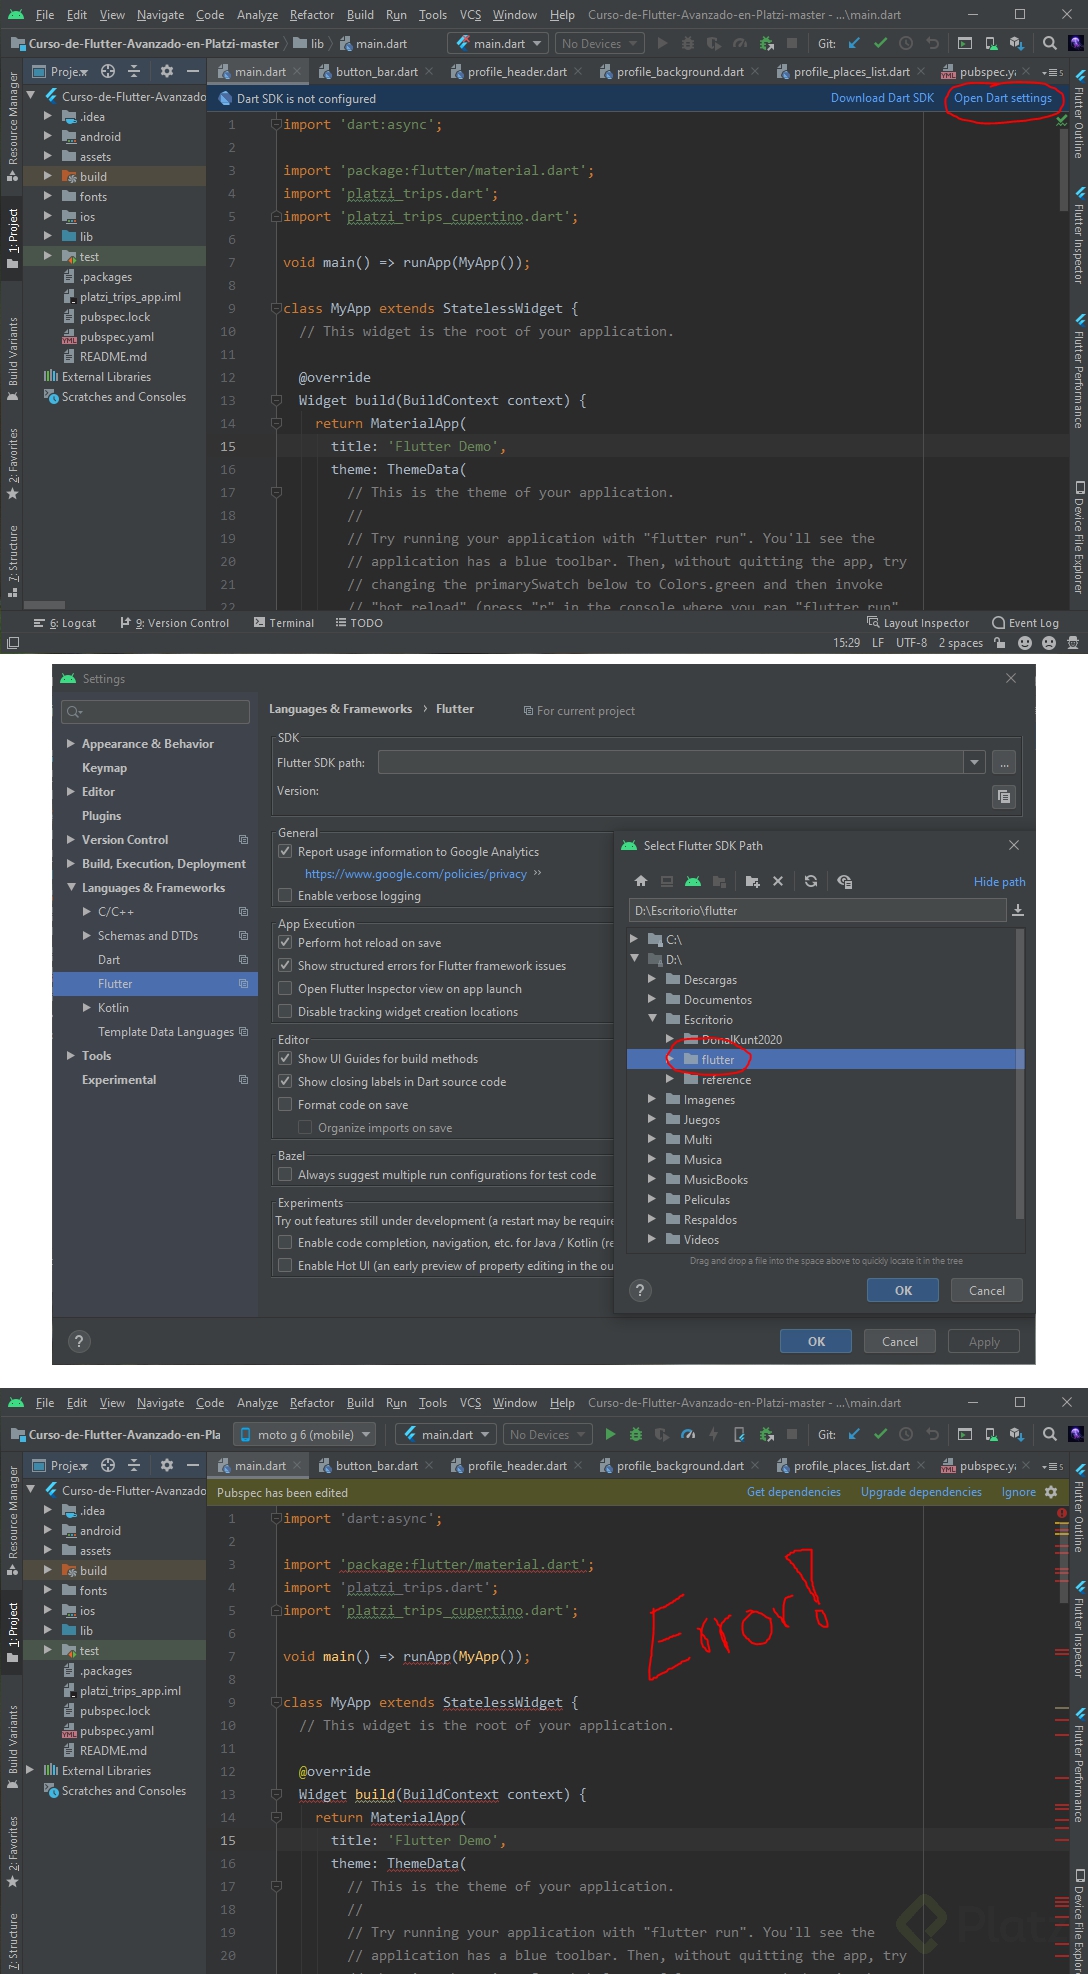
Task: Copy Flutter version info icon in Settings
Action: coord(1004,796)
